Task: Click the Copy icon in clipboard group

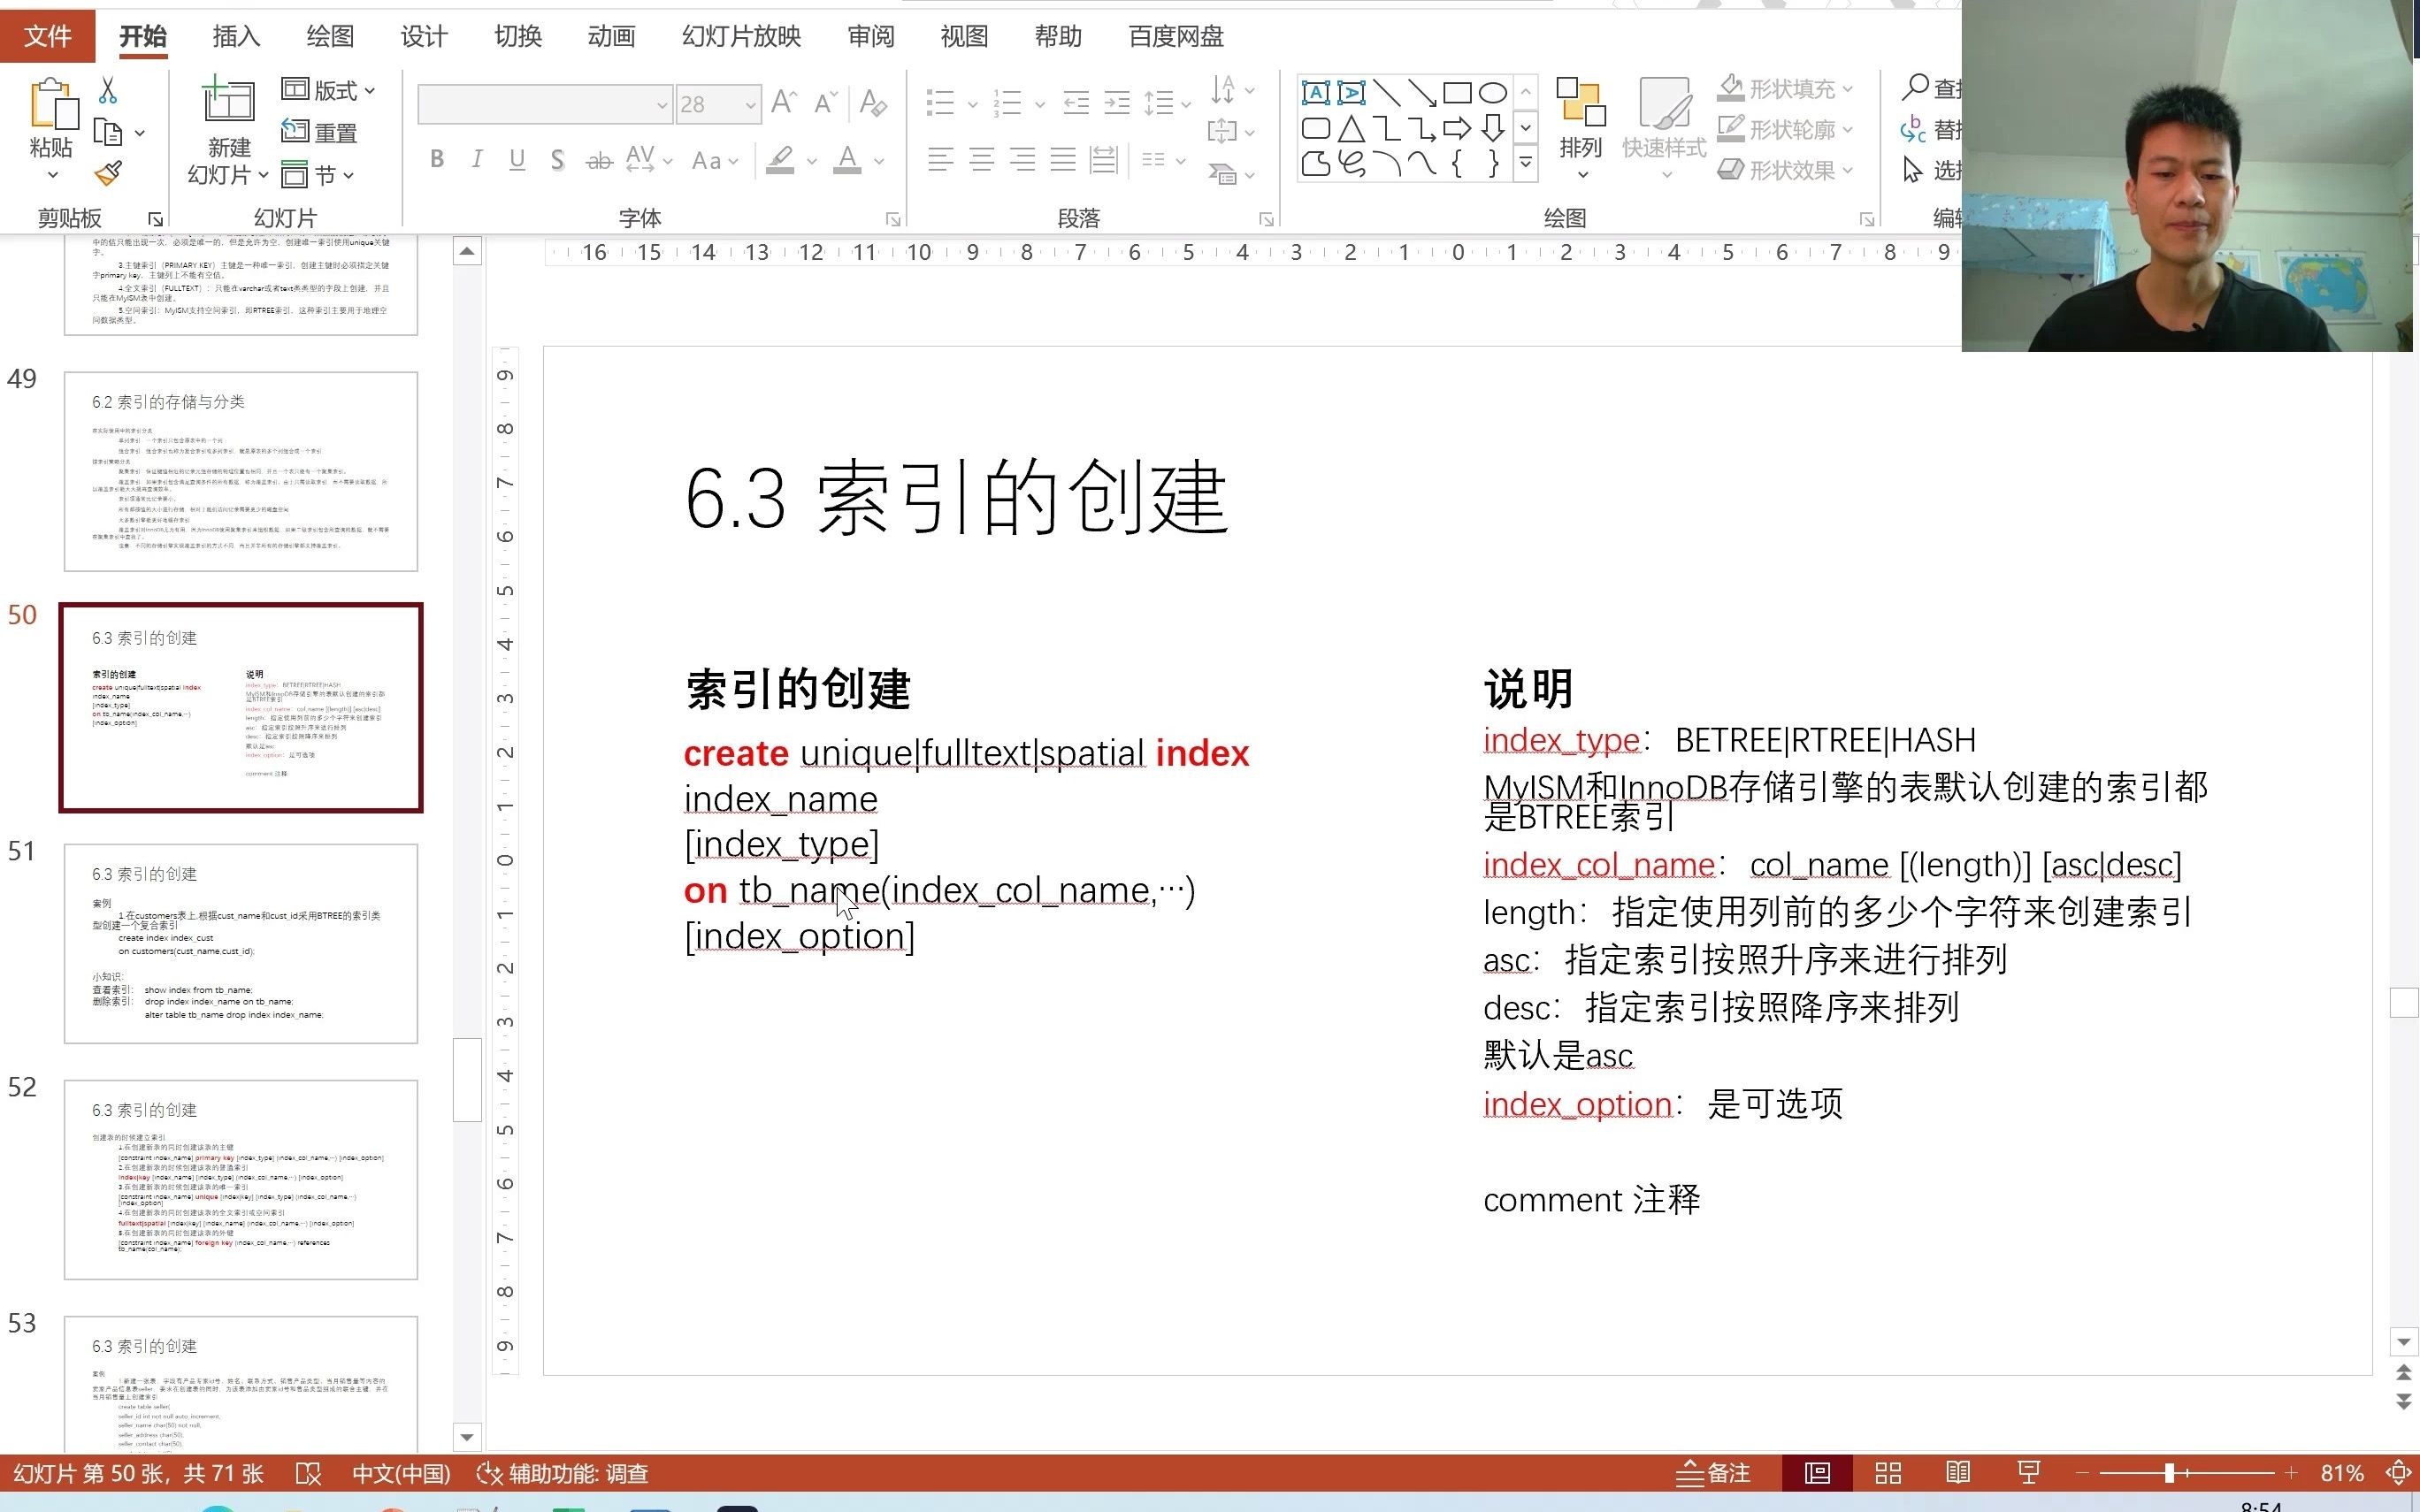Action: (108, 132)
